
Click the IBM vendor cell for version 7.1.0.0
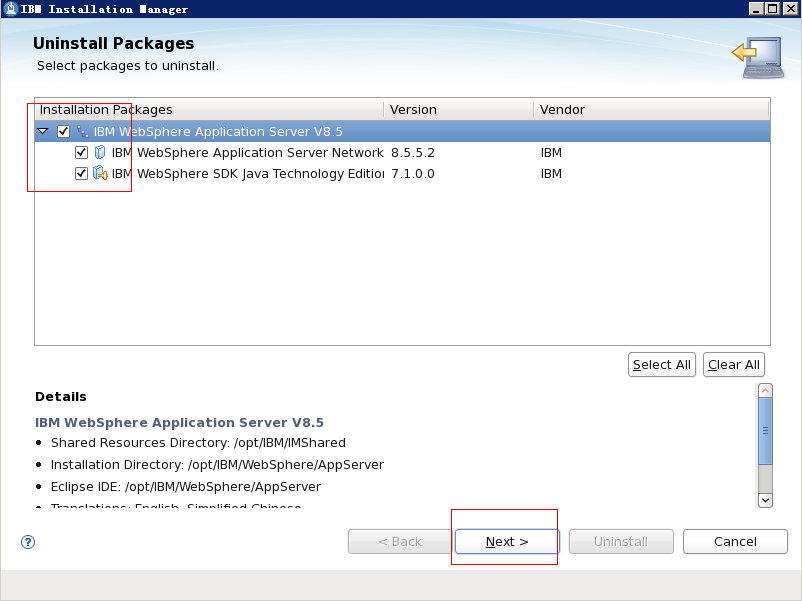pyautogui.click(x=551, y=173)
